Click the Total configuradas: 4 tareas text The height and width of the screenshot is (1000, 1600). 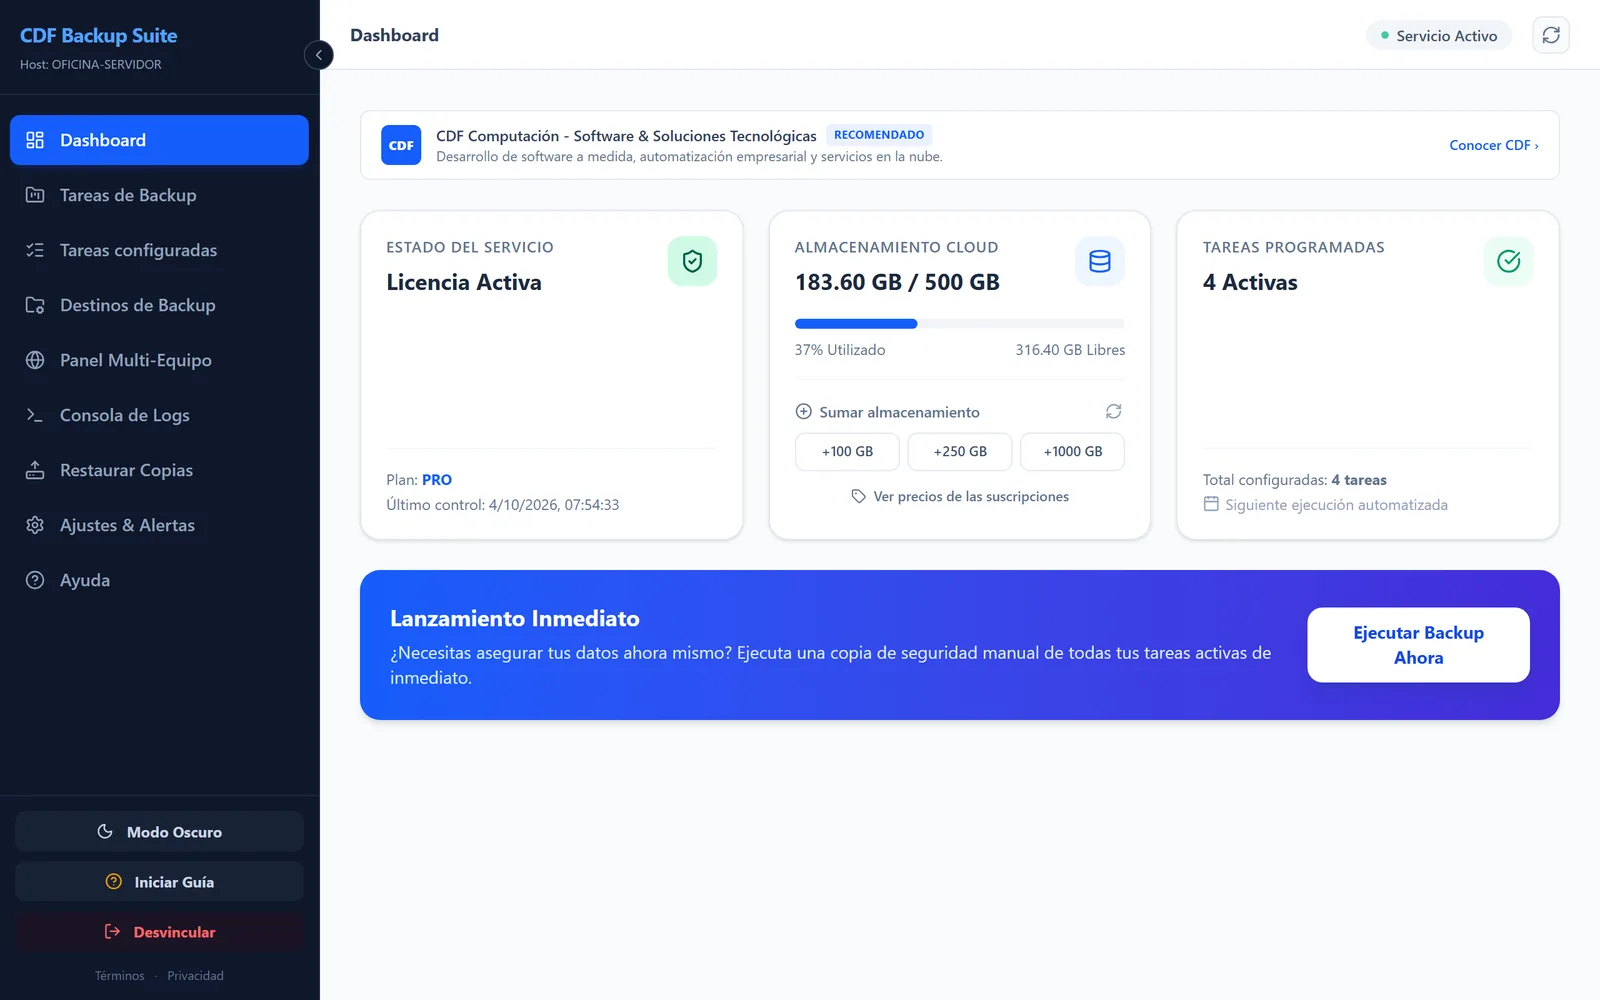(1295, 480)
